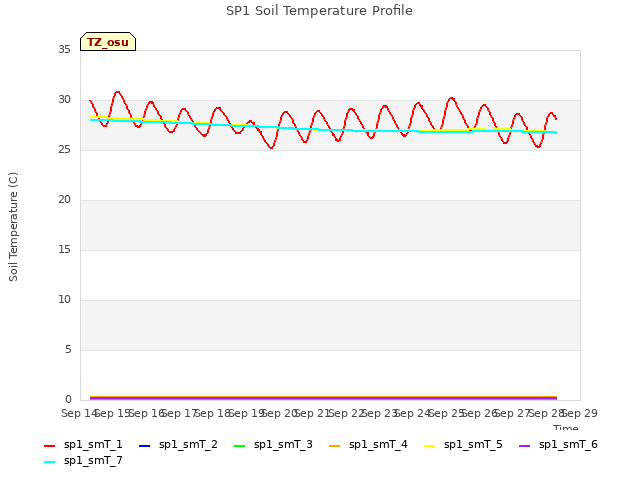Screen dimensions: 640x480
Task: Click the TZ_osu annotation label
Action: click(x=108, y=42)
